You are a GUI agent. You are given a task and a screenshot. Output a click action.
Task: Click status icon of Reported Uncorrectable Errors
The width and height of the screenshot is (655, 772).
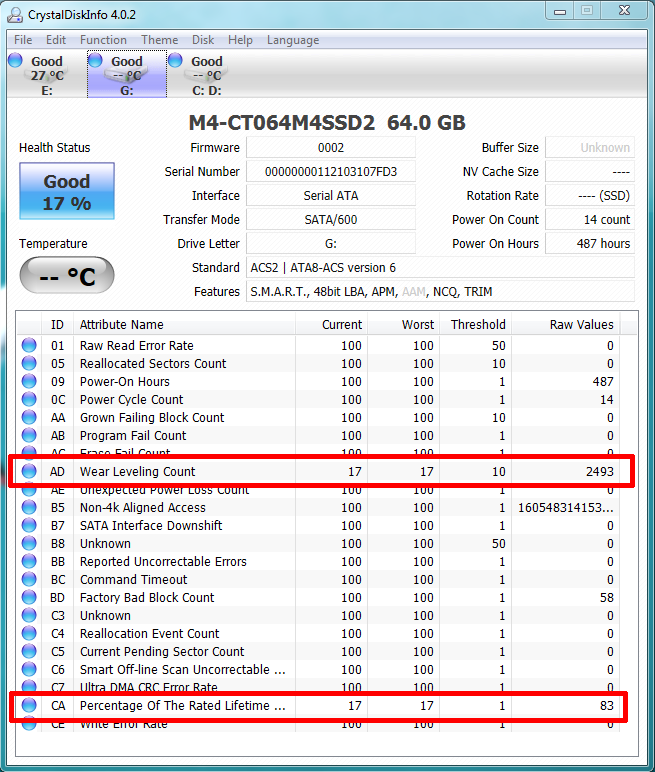[x=29, y=561]
